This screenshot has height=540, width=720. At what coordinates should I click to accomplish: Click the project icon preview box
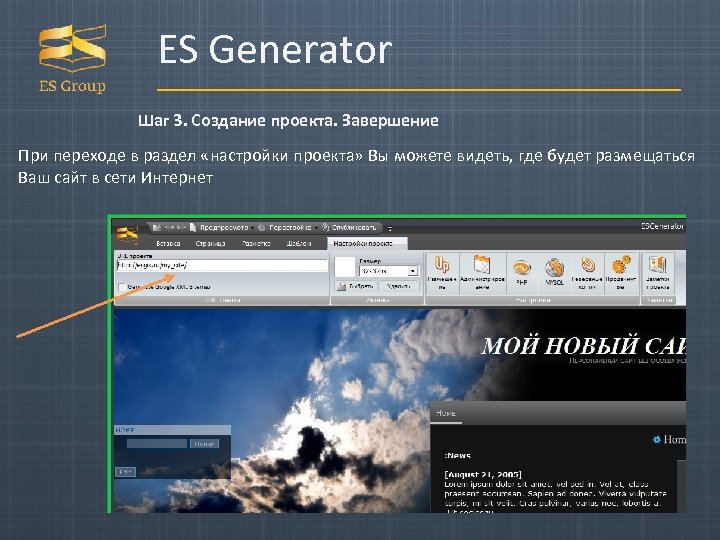tap(345, 267)
